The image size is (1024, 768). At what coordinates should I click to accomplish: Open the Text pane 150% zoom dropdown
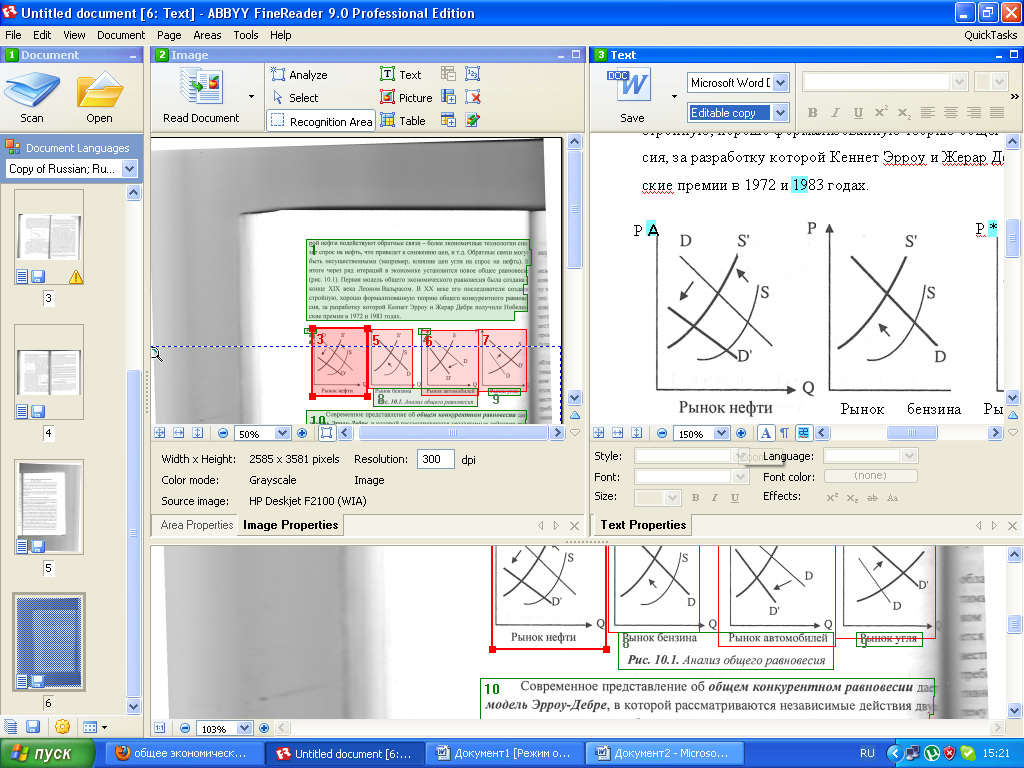721,433
